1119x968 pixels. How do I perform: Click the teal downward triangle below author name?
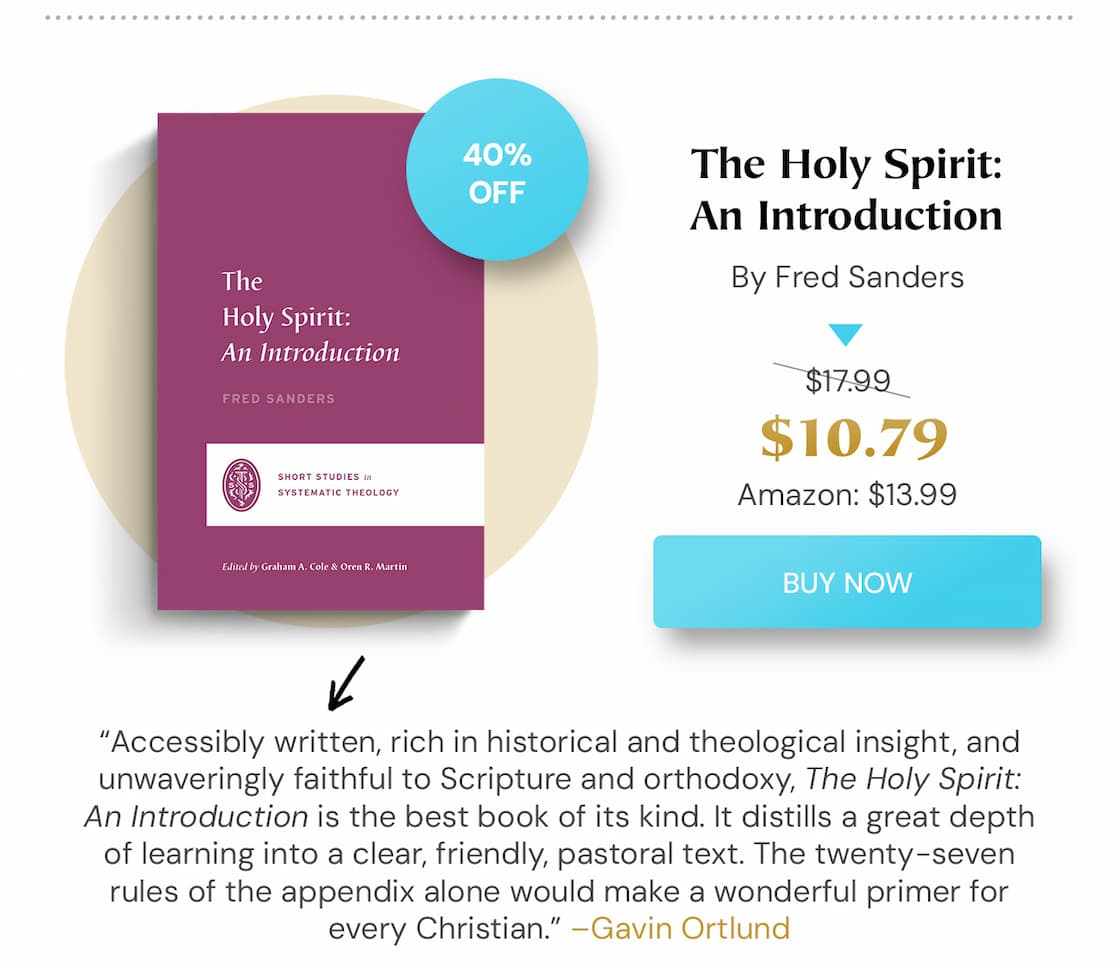845,335
